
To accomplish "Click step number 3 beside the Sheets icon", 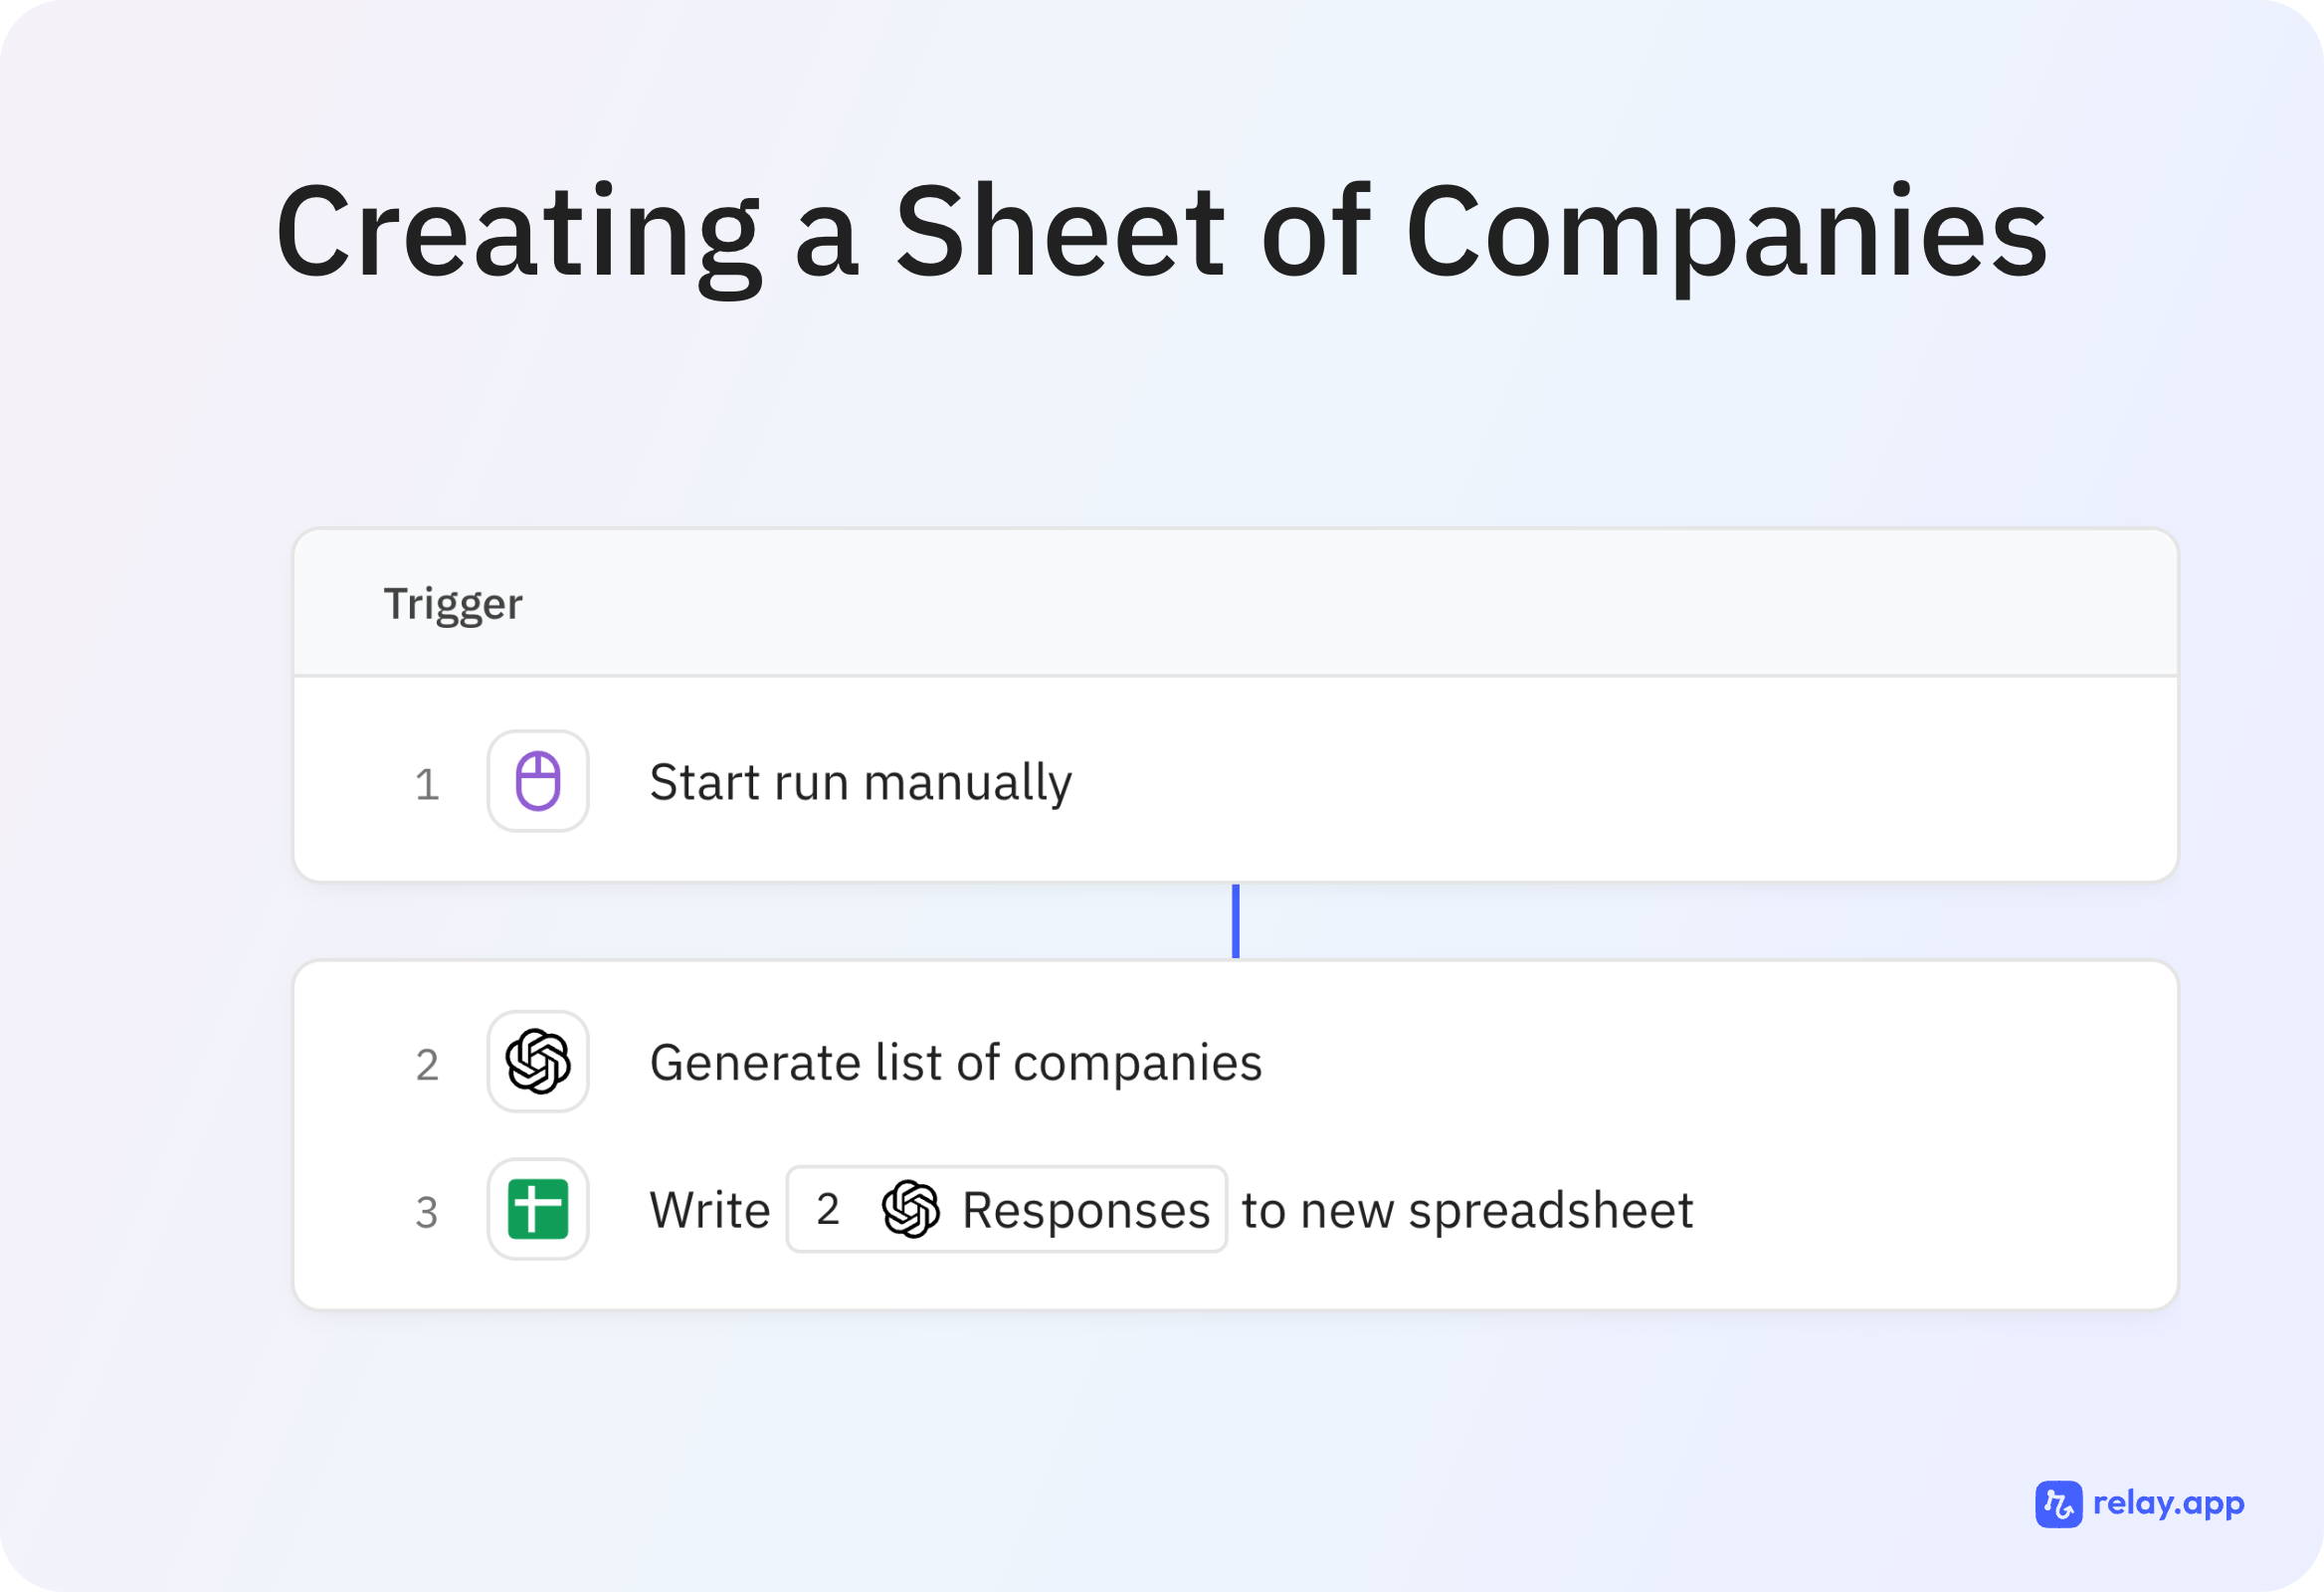I will pos(427,1212).
